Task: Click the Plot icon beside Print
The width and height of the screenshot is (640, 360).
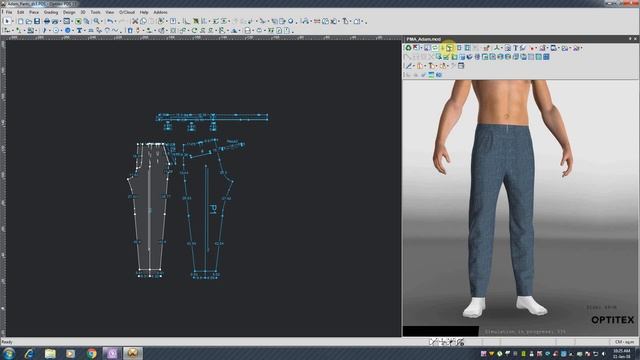Action: (x=55, y=21)
